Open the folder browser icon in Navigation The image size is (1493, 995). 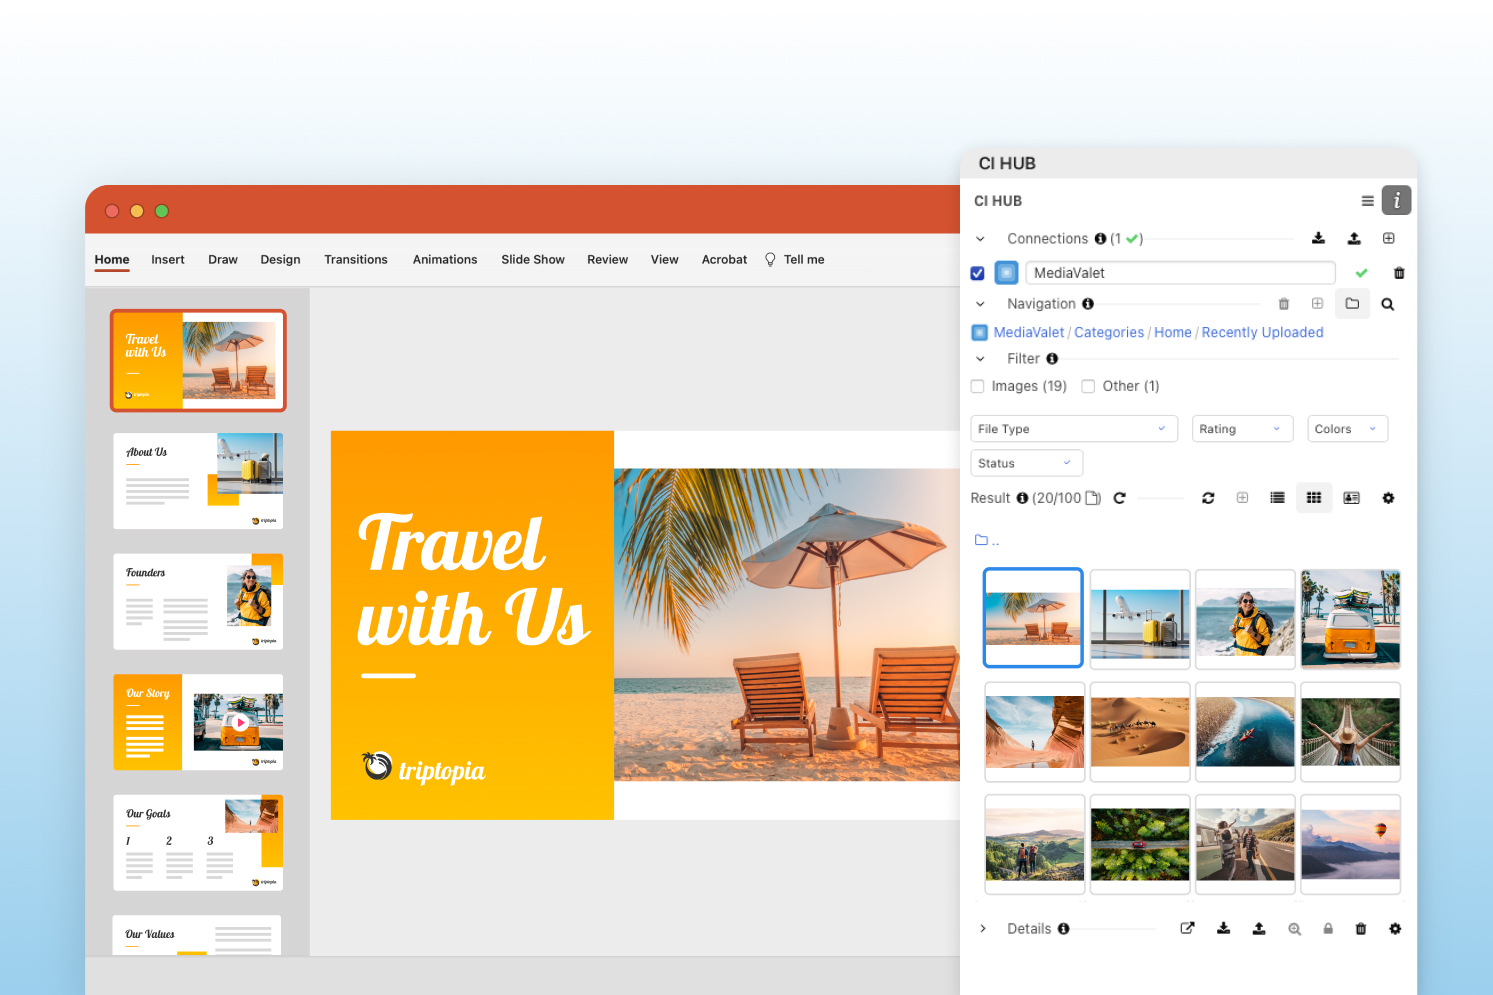pos(1352,303)
